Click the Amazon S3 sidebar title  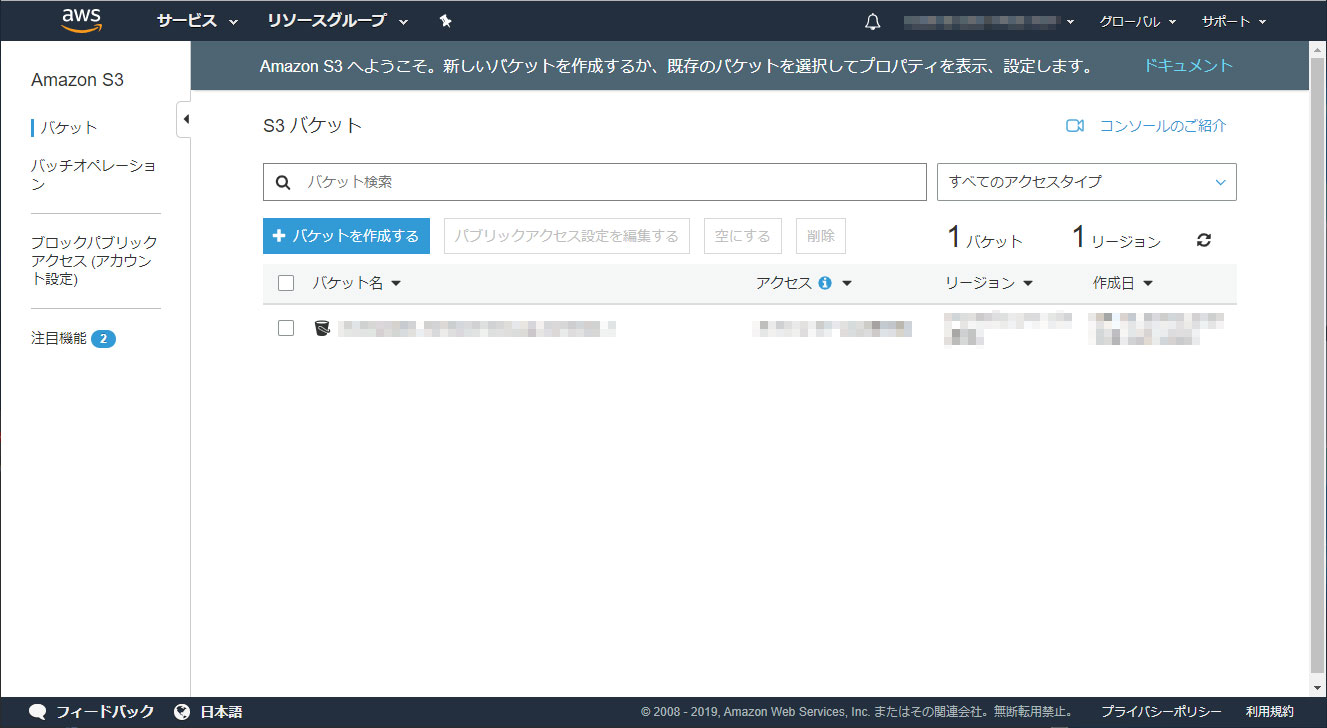77,80
